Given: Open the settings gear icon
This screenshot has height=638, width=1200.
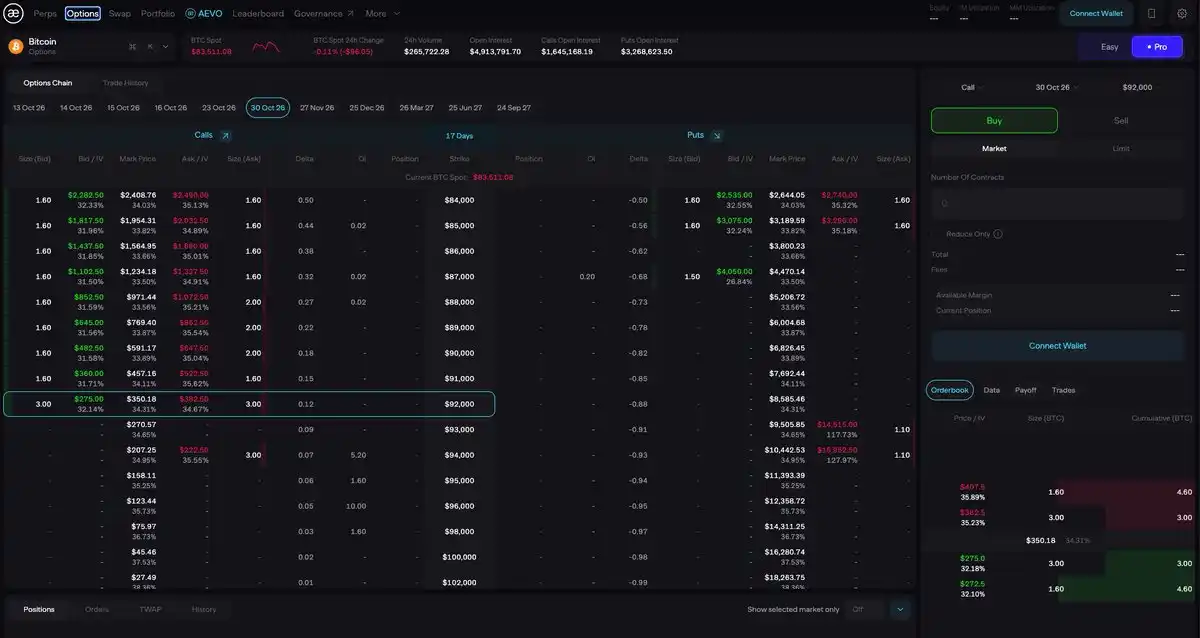Looking at the screenshot, I should pyautogui.click(x=1181, y=14).
